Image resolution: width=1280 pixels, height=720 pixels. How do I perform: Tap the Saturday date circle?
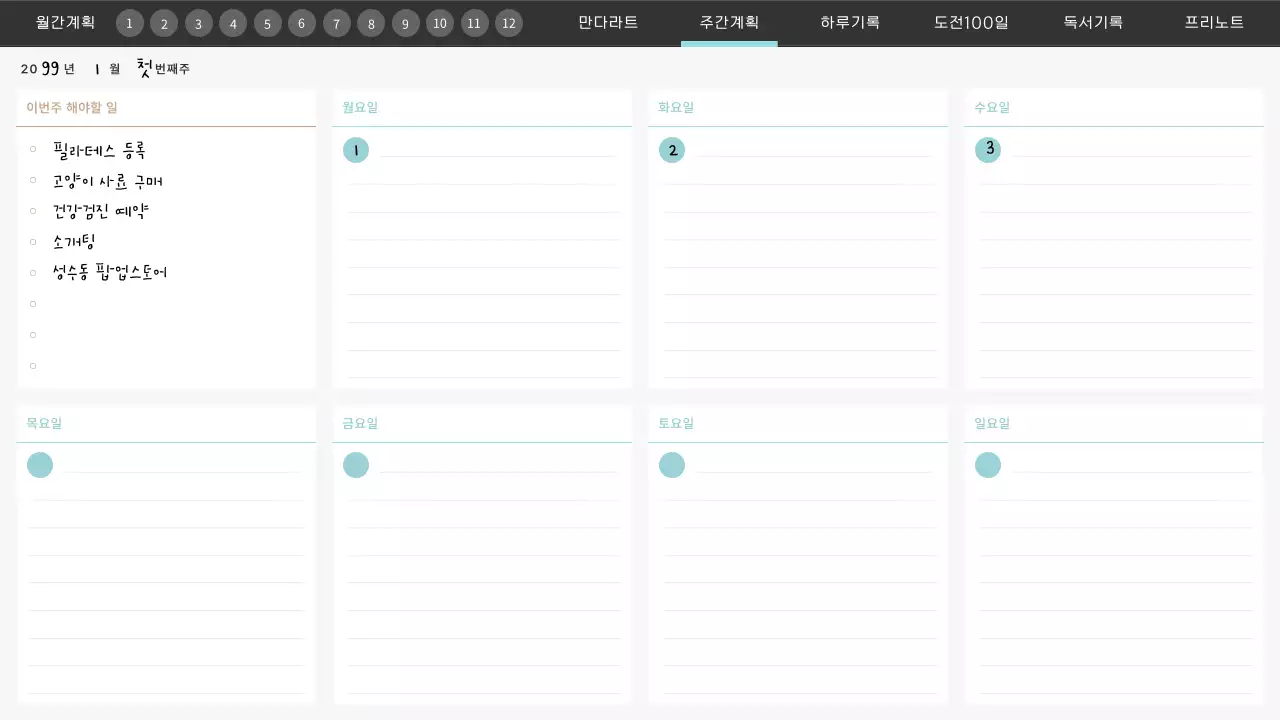(672, 465)
